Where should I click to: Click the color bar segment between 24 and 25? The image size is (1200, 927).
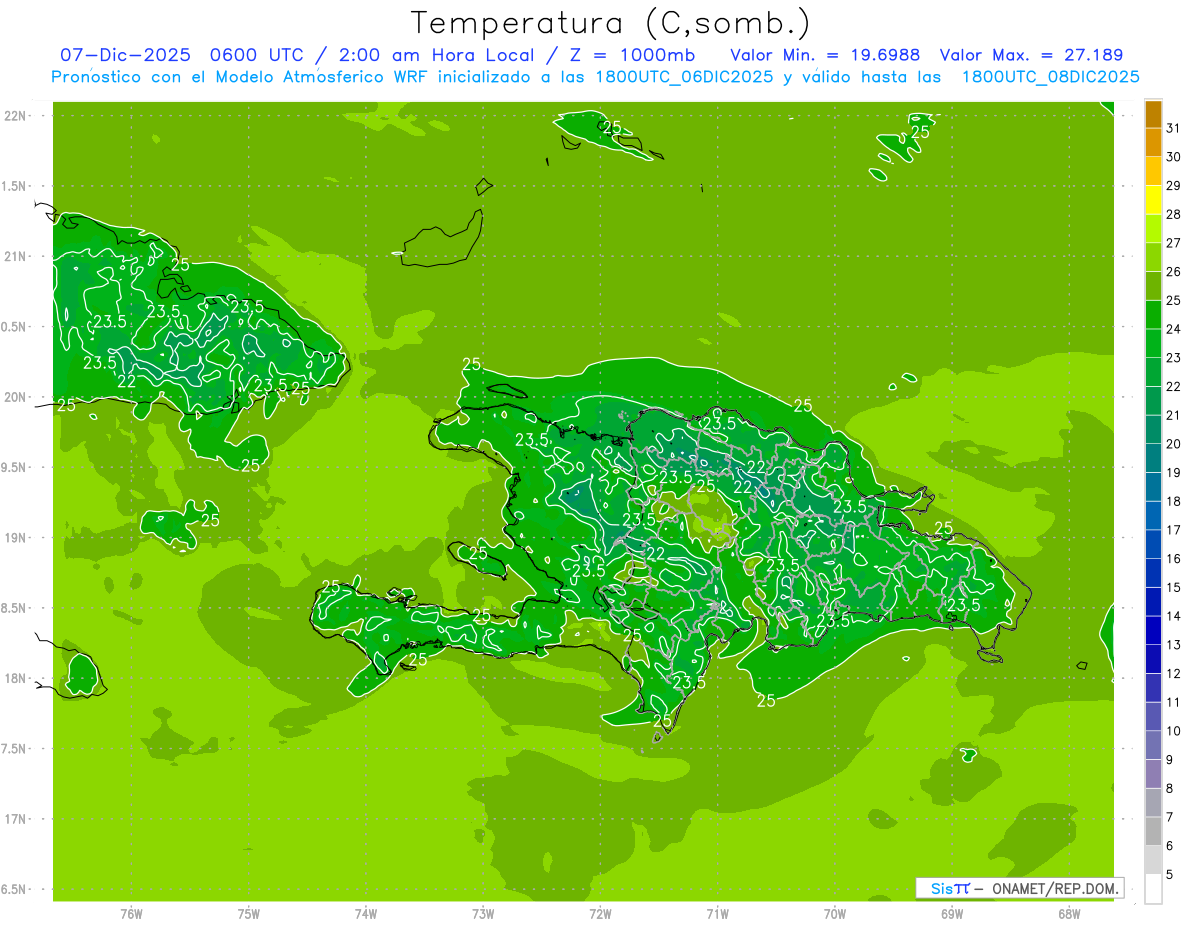click(x=1153, y=315)
